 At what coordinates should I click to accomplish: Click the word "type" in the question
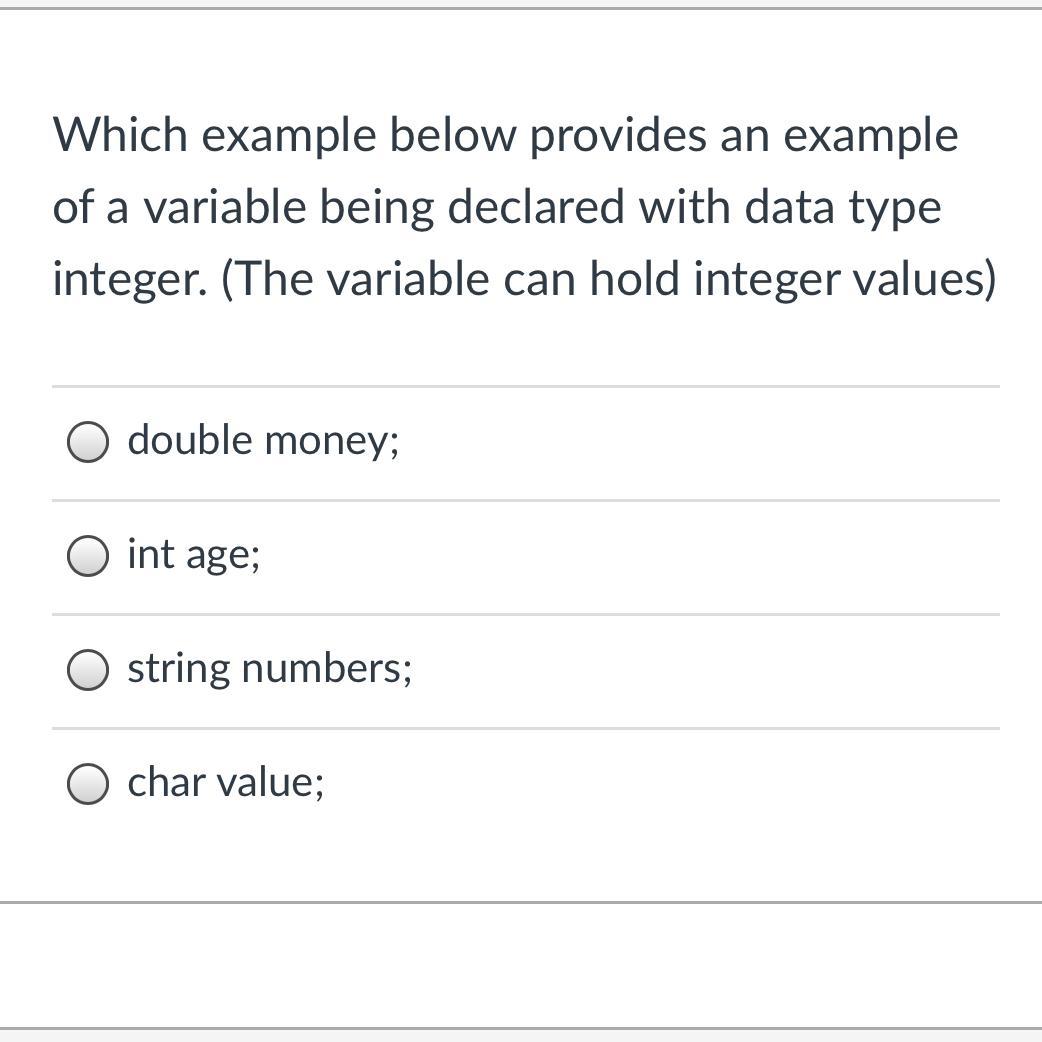[895, 209]
